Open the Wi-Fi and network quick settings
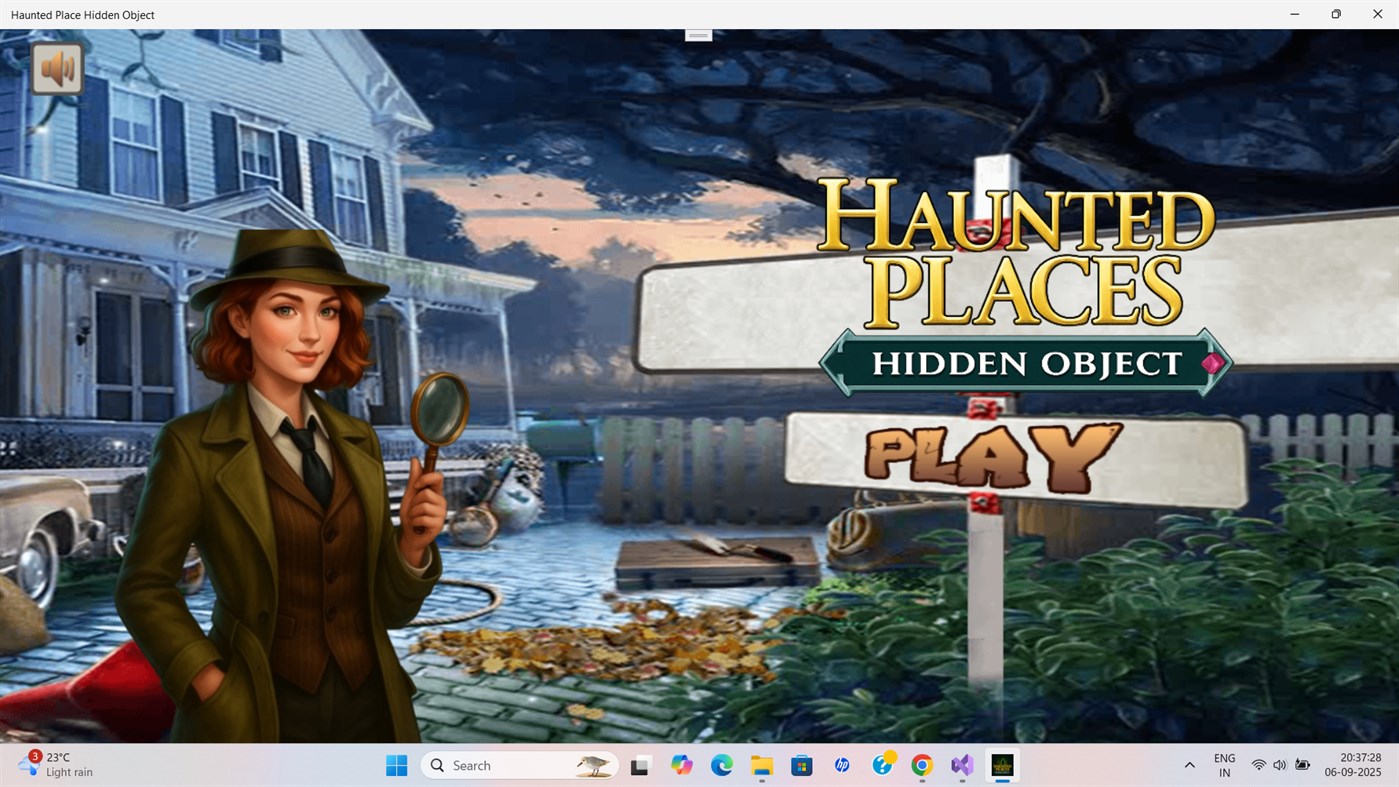 [1257, 765]
